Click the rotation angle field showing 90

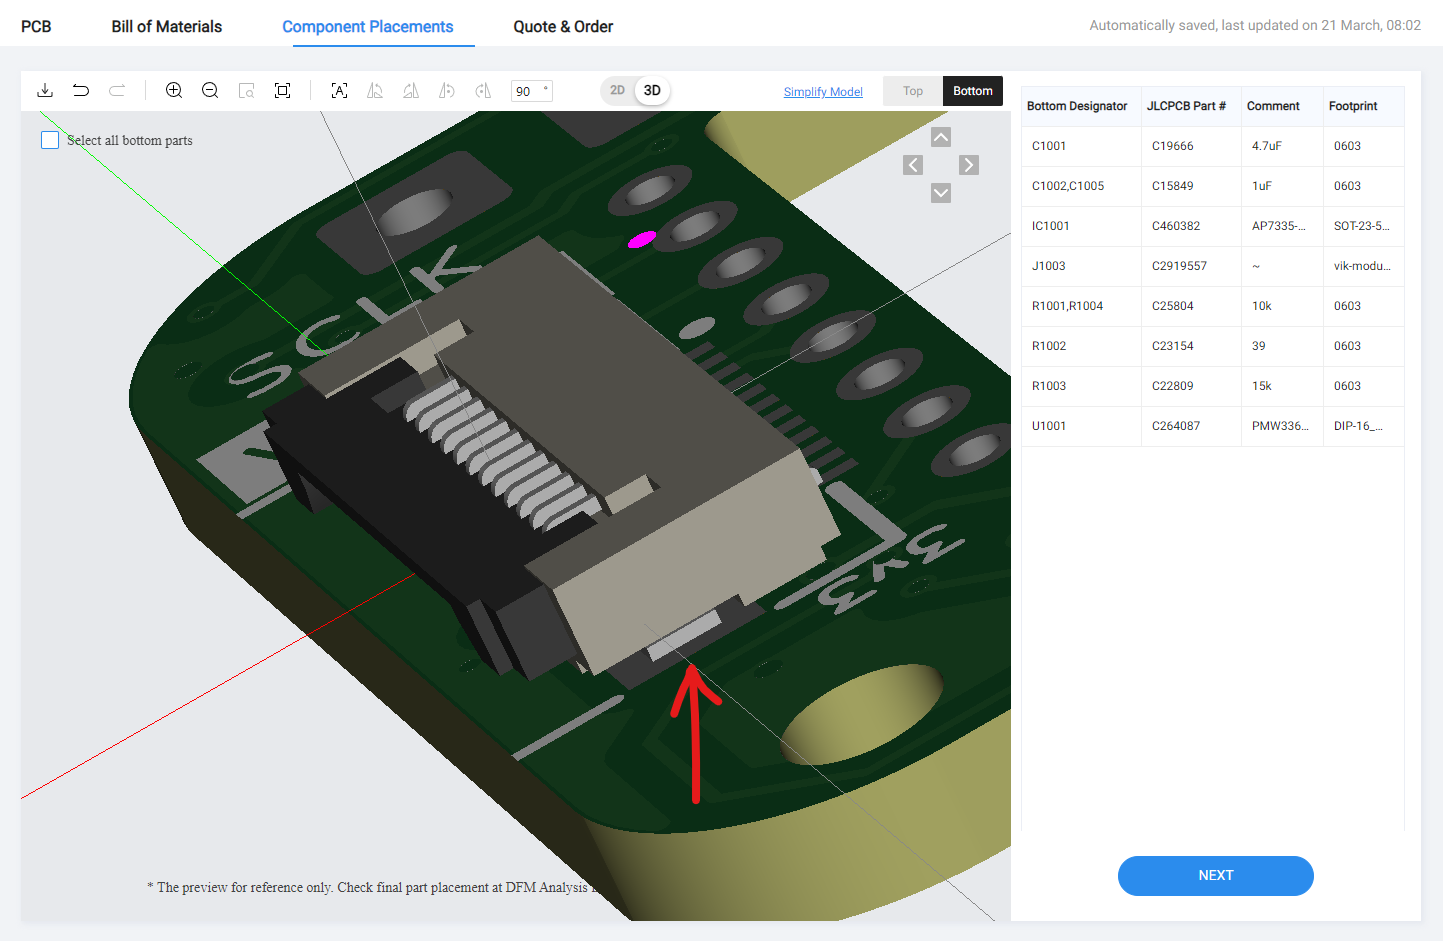click(x=531, y=91)
